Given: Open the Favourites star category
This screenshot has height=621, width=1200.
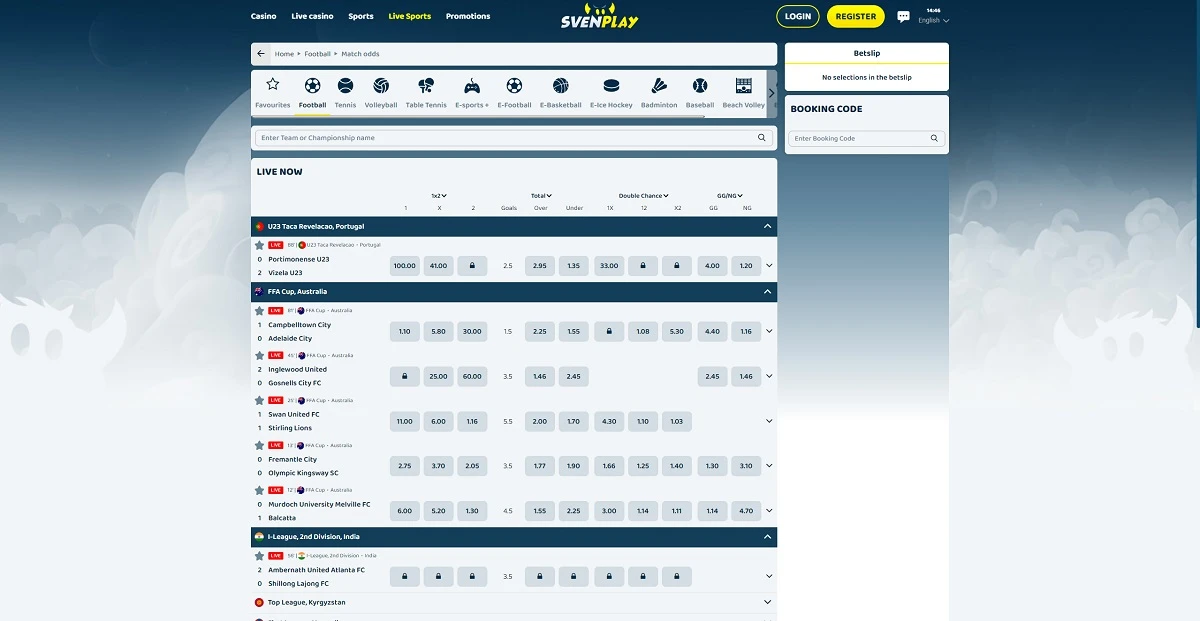Looking at the screenshot, I should (272, 92).
